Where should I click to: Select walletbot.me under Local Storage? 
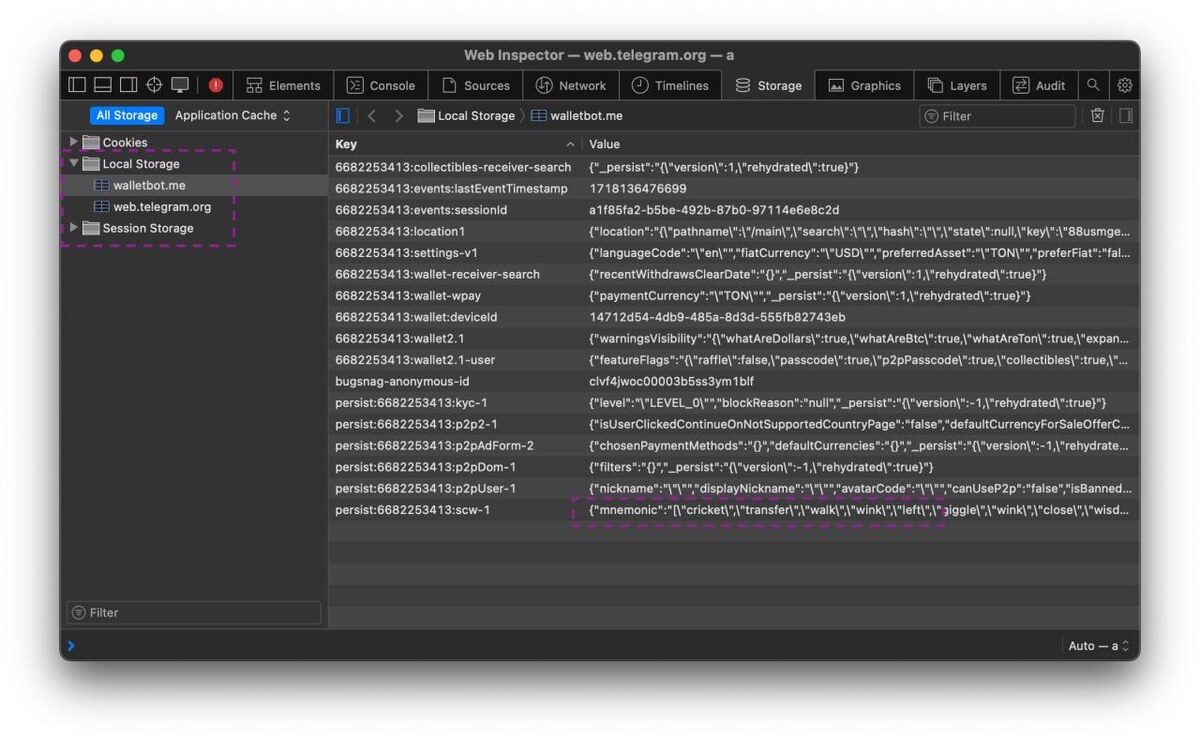click(x=140, y=185)
